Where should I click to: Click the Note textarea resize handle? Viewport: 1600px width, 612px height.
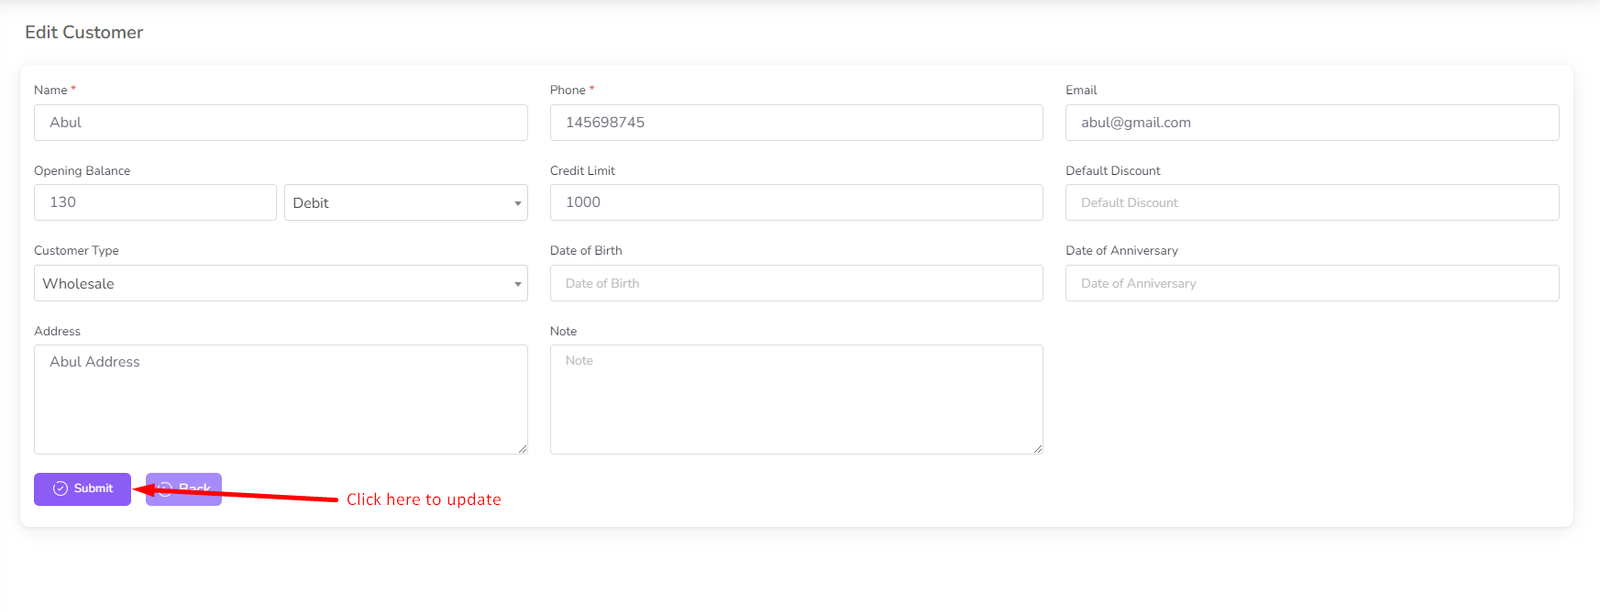point(1038,449)
